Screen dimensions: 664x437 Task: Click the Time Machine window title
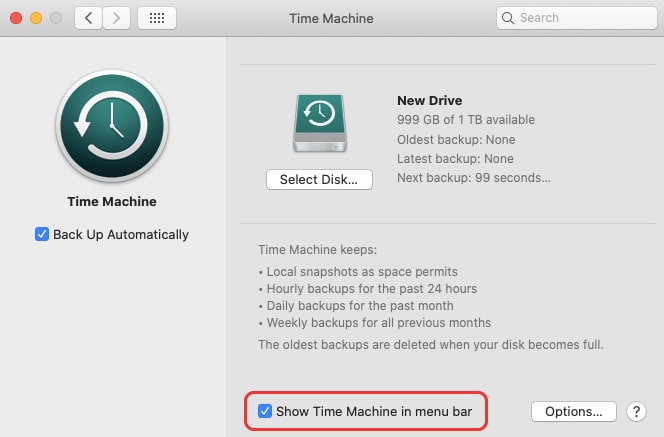click(332, 18)
